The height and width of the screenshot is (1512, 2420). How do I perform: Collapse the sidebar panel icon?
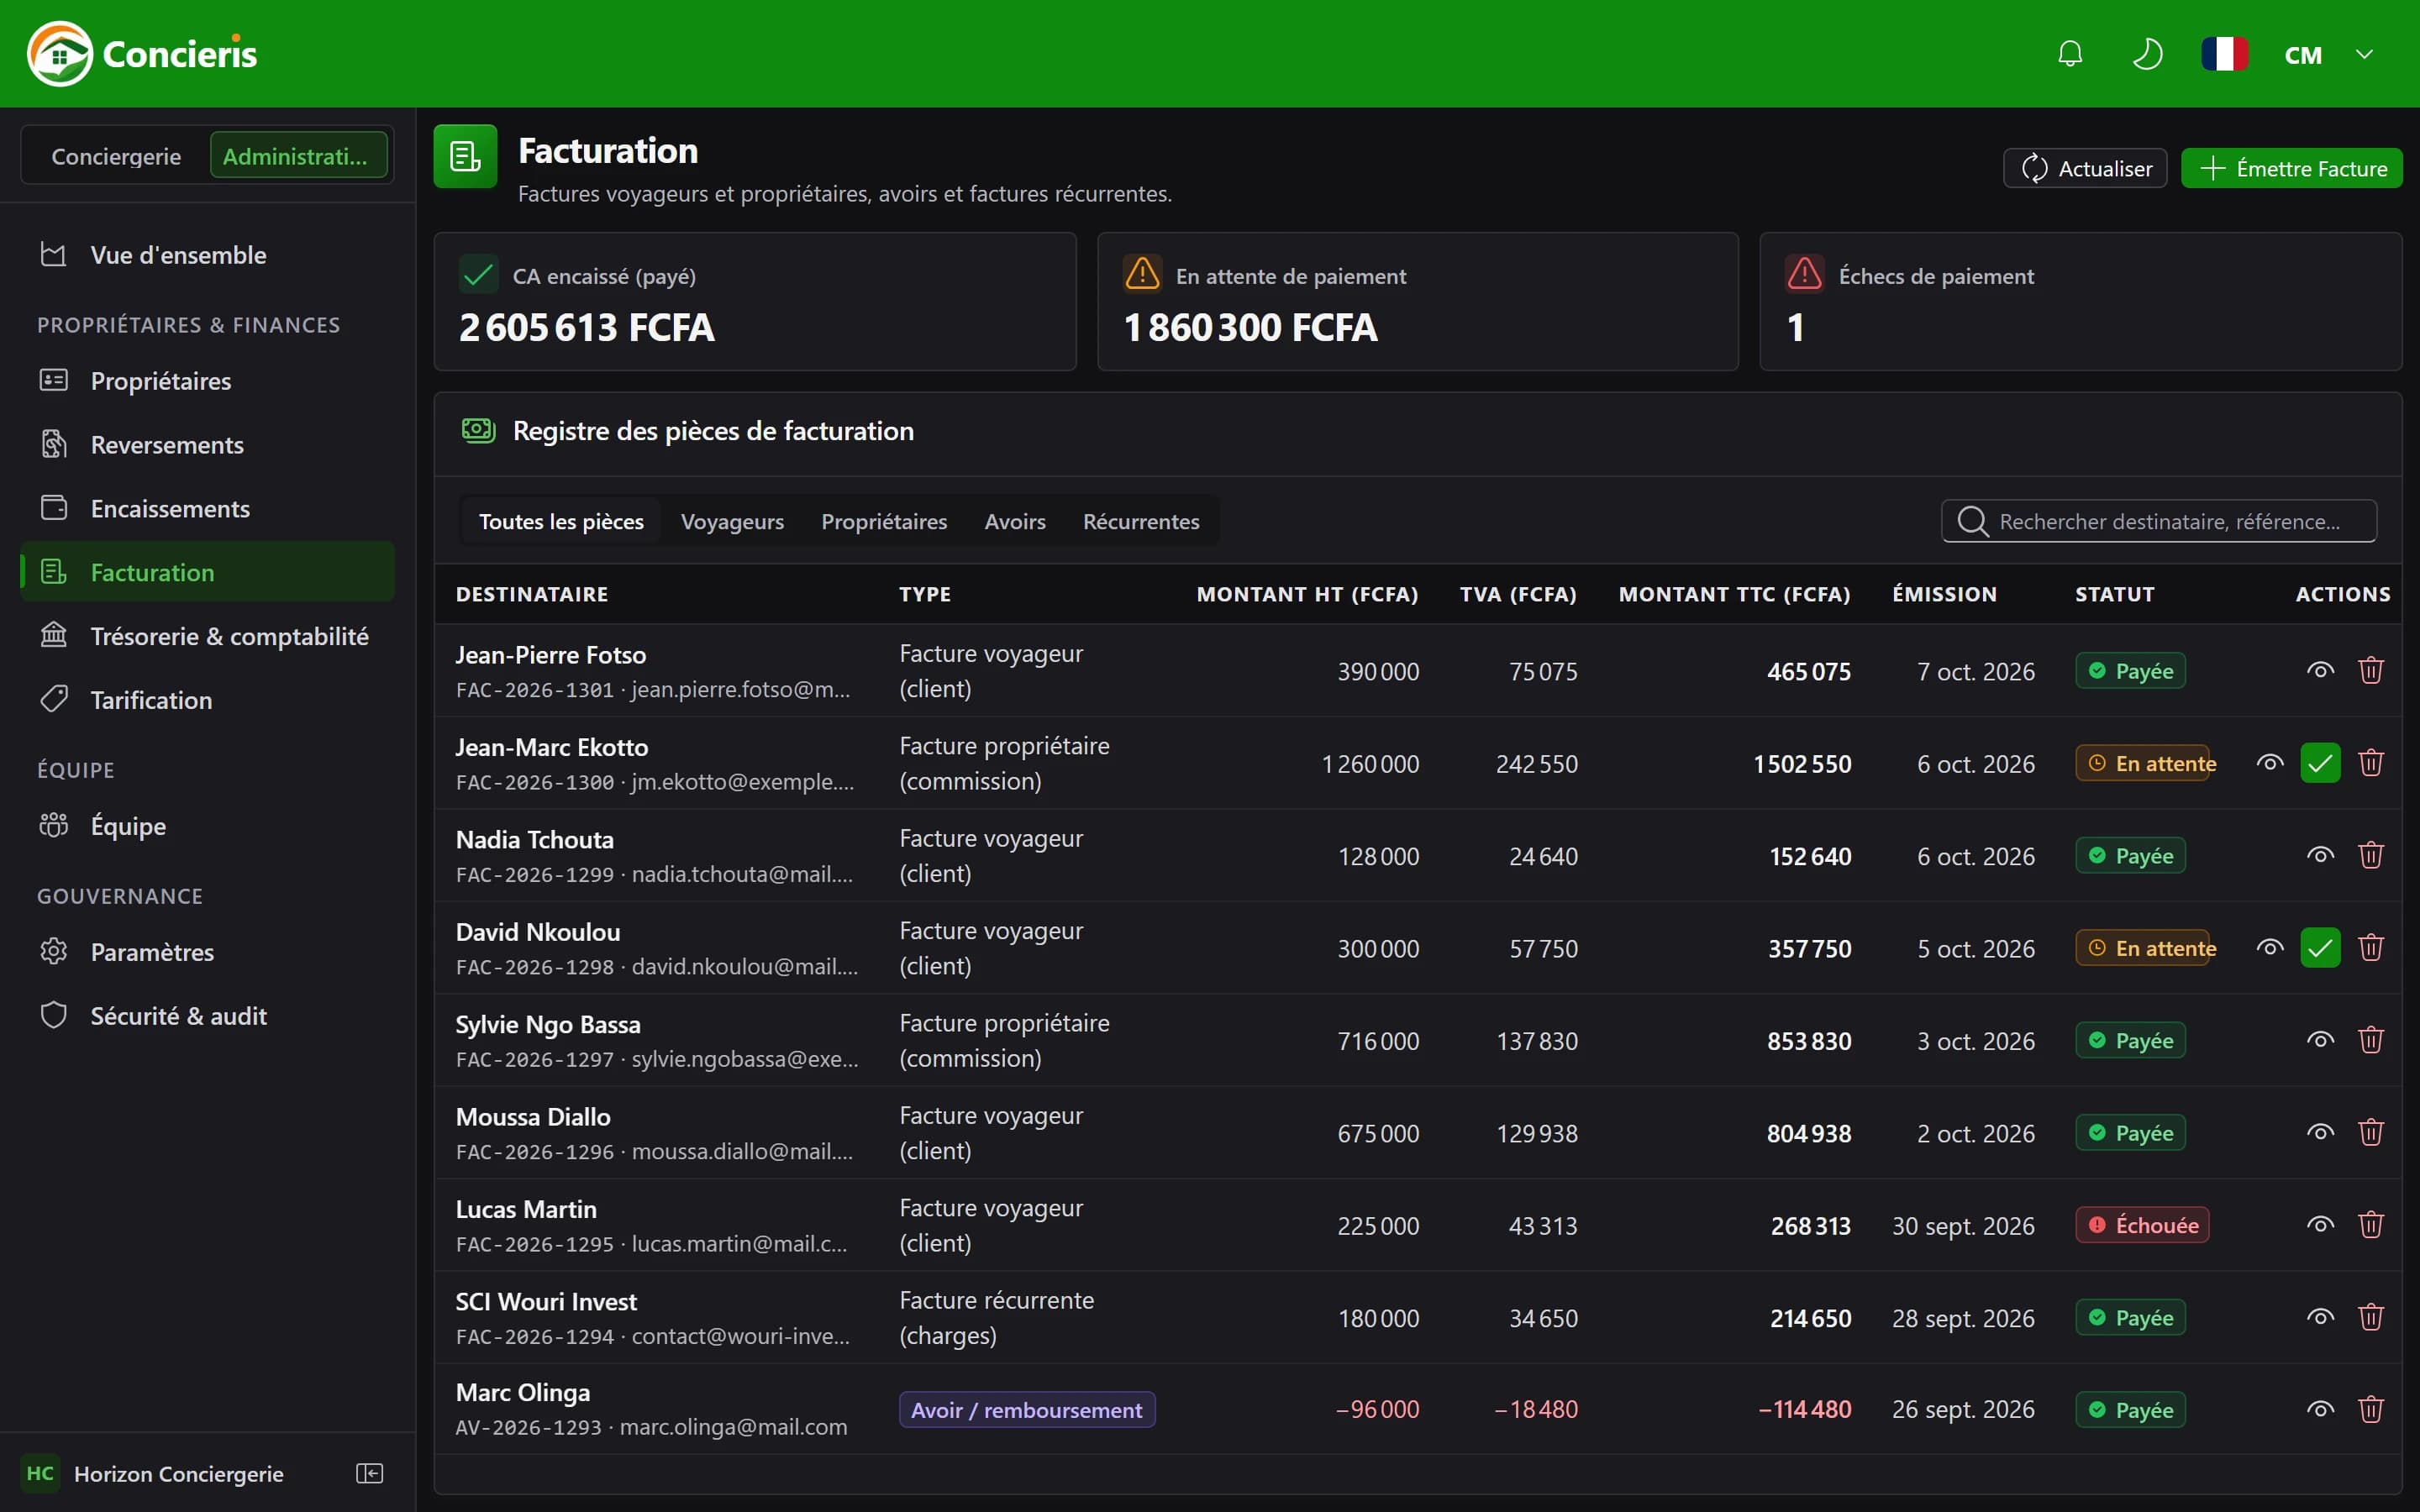tap(369, 1473)
